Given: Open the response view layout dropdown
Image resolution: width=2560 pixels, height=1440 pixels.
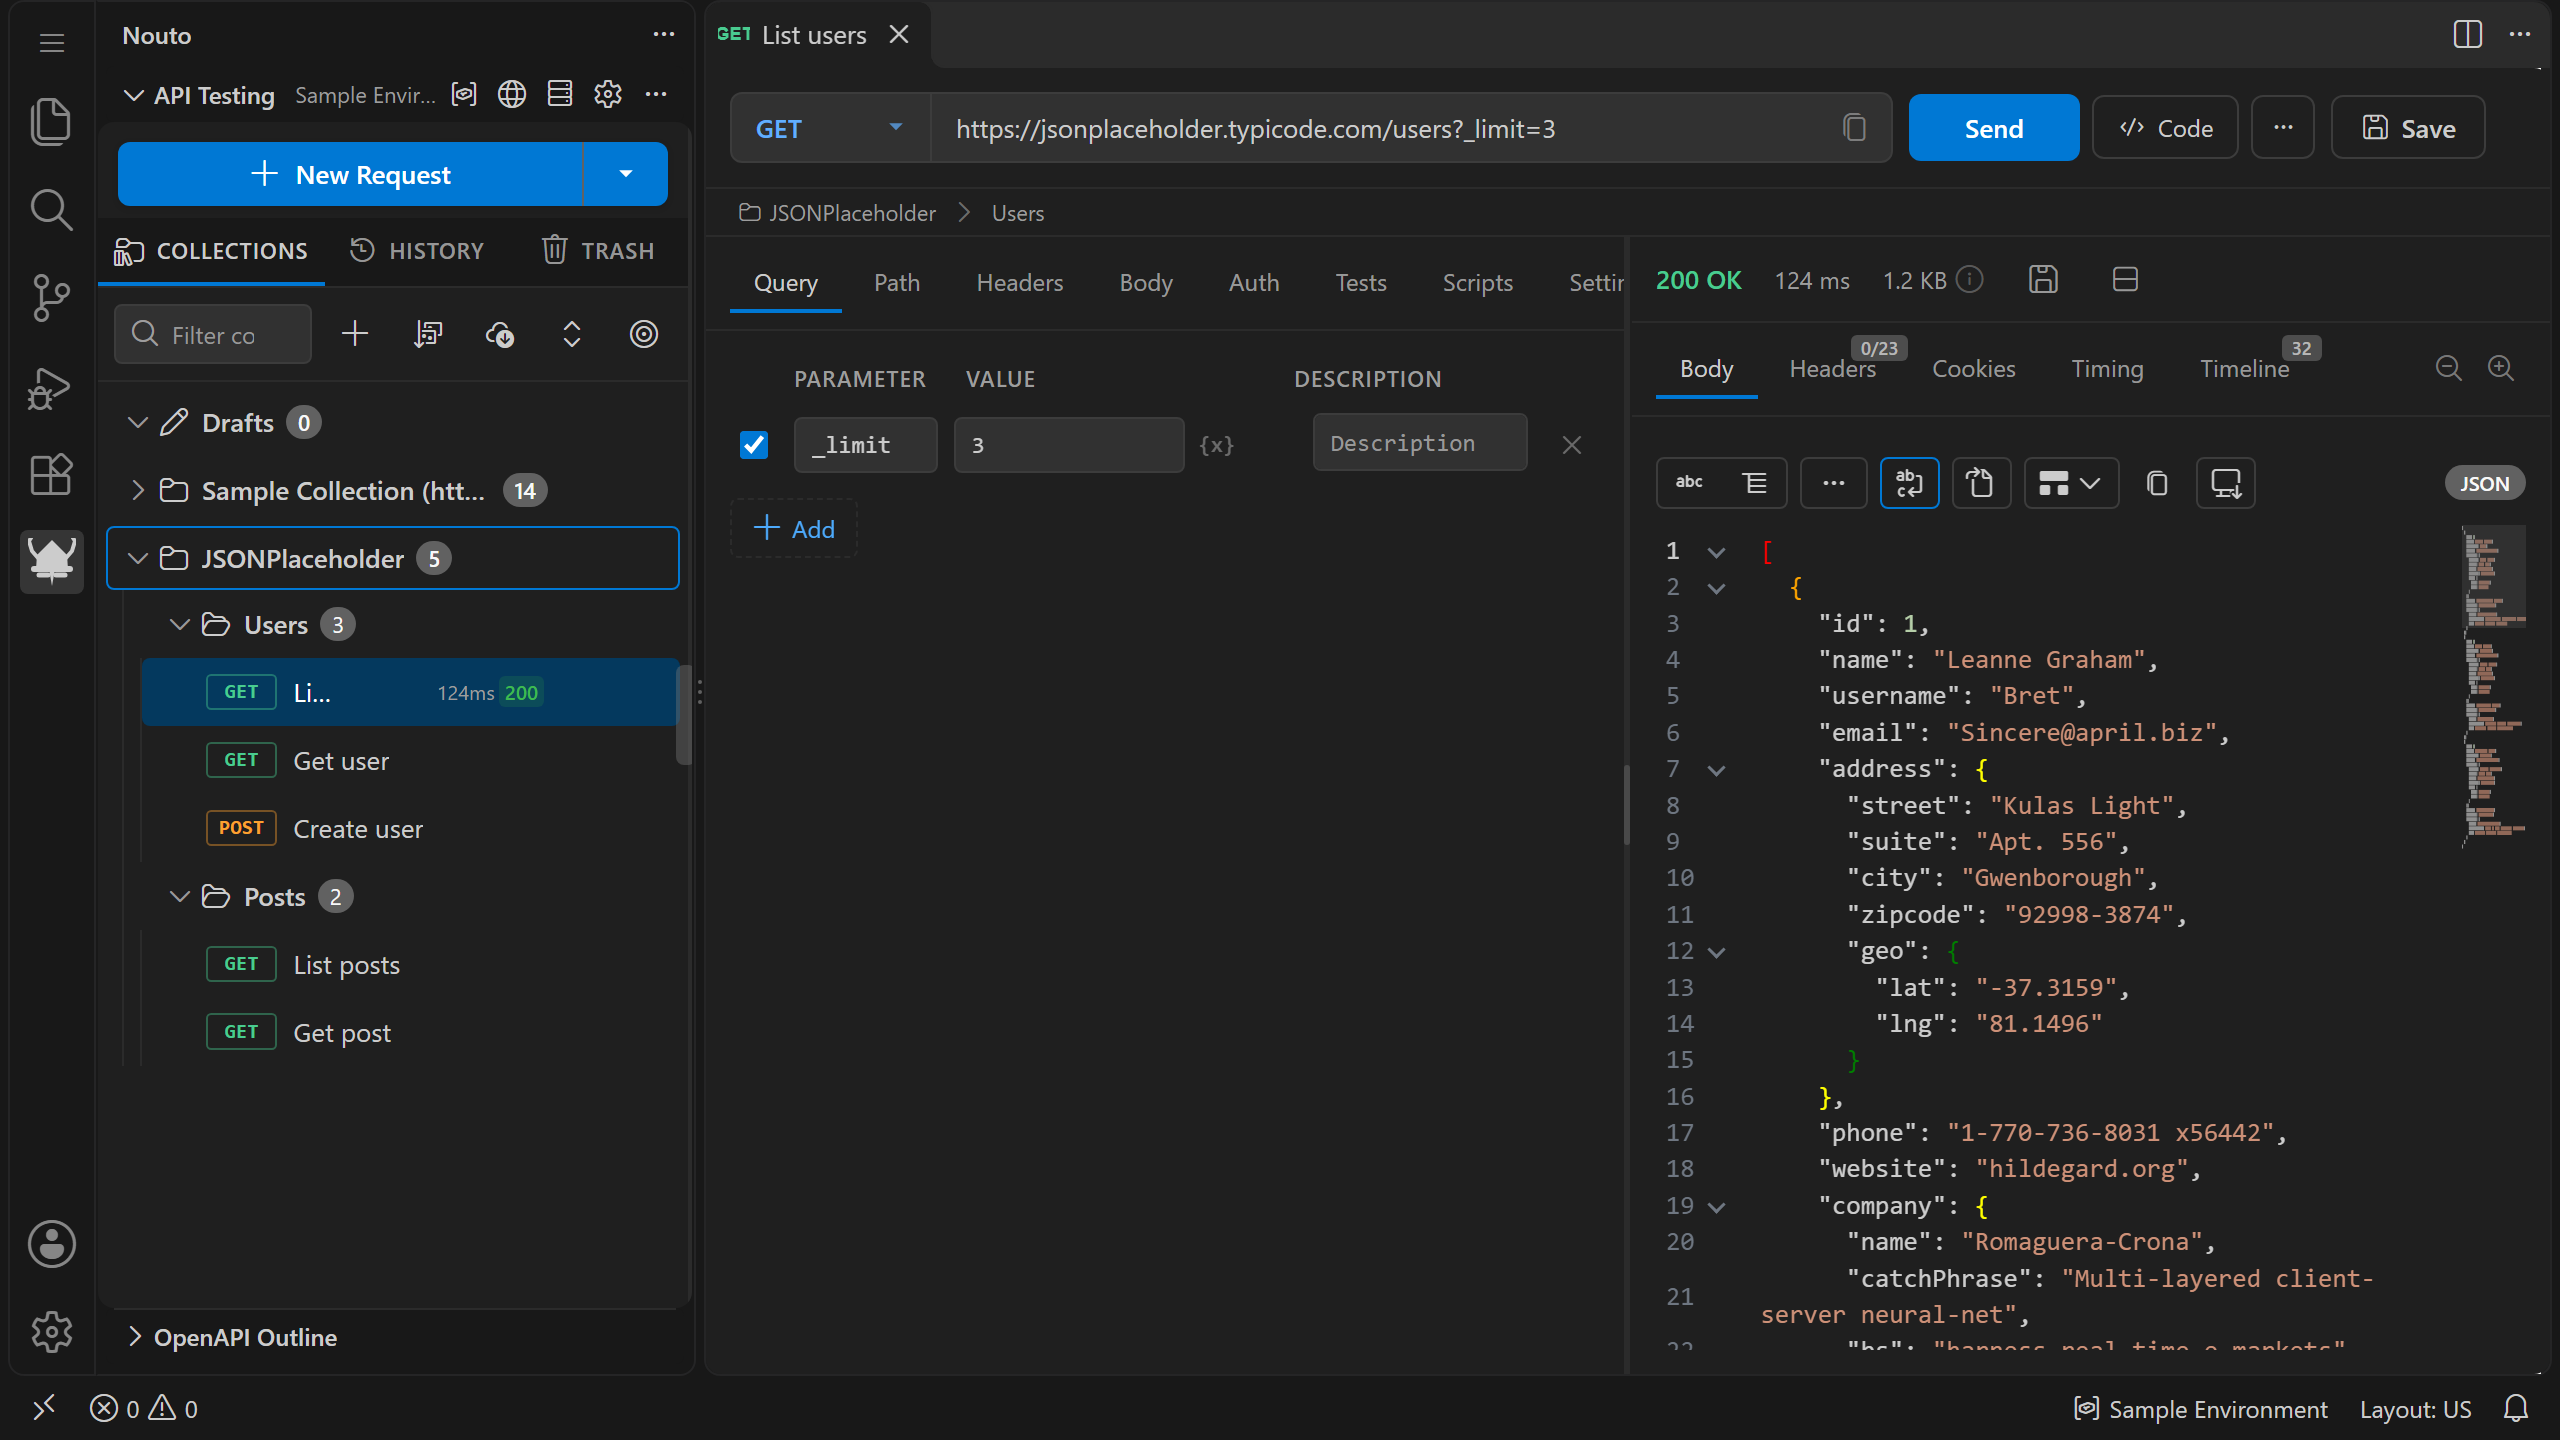Looking at the screenshot, I should click(x=2071, y=484).
